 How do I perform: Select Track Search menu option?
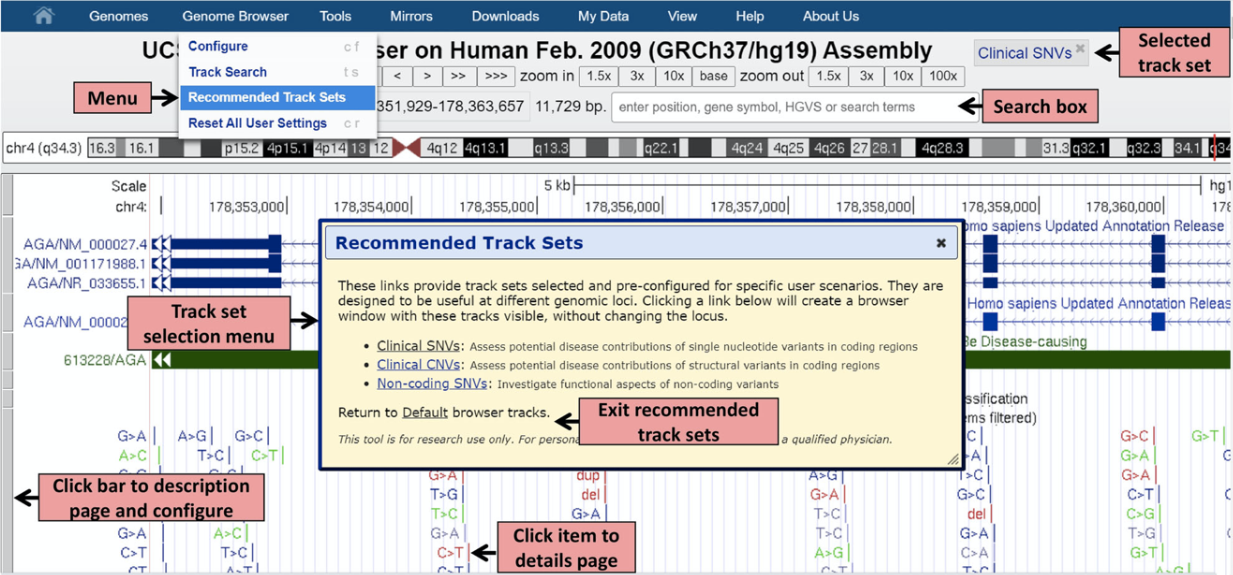228,72
